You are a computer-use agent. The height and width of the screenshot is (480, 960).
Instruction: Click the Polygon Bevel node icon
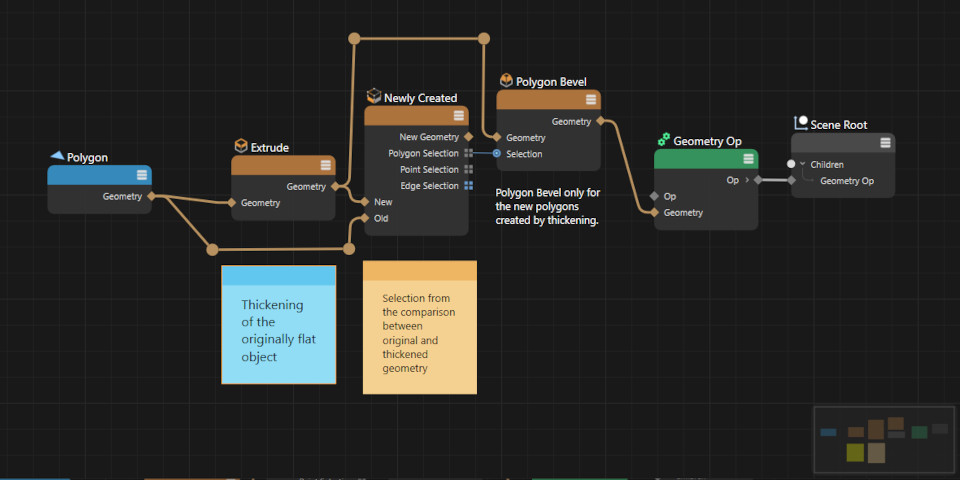506,81
